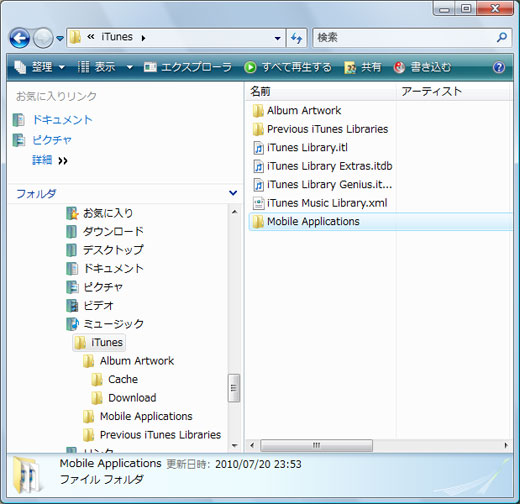Open the 整理 organize menu
Viewport: 520px width, 504px height.
click(x=40, y=67)
